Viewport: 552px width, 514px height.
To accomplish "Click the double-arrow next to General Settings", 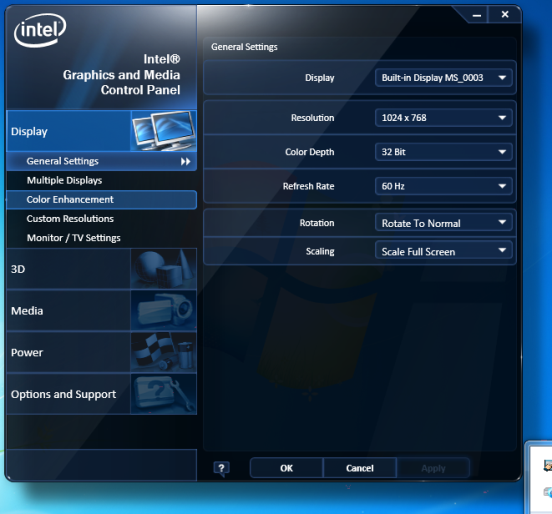I will 186,161.
